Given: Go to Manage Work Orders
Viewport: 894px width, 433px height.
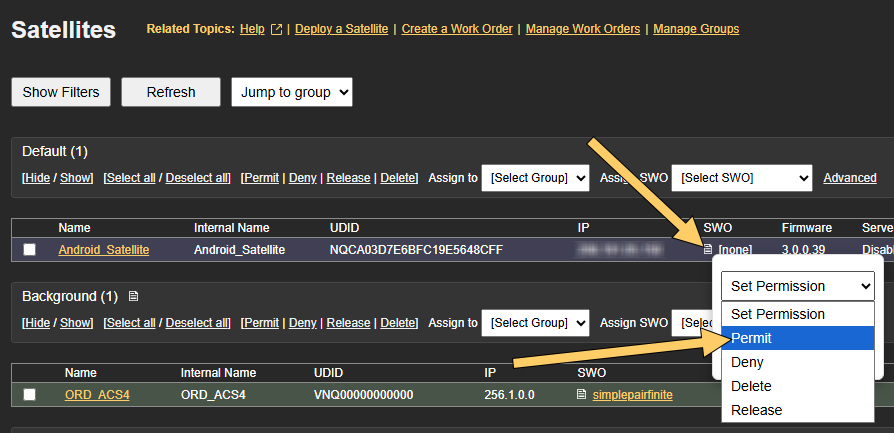Looking at the screenshot, I should coord(582,29).
